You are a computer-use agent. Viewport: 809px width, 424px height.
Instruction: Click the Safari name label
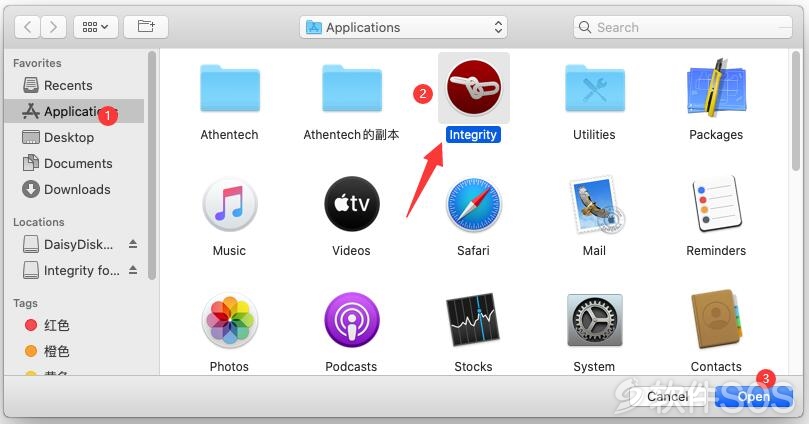tap(473, 251)
